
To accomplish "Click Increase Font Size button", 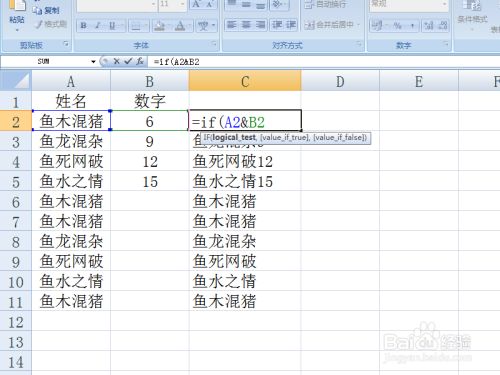I will (x=196, y=4).
